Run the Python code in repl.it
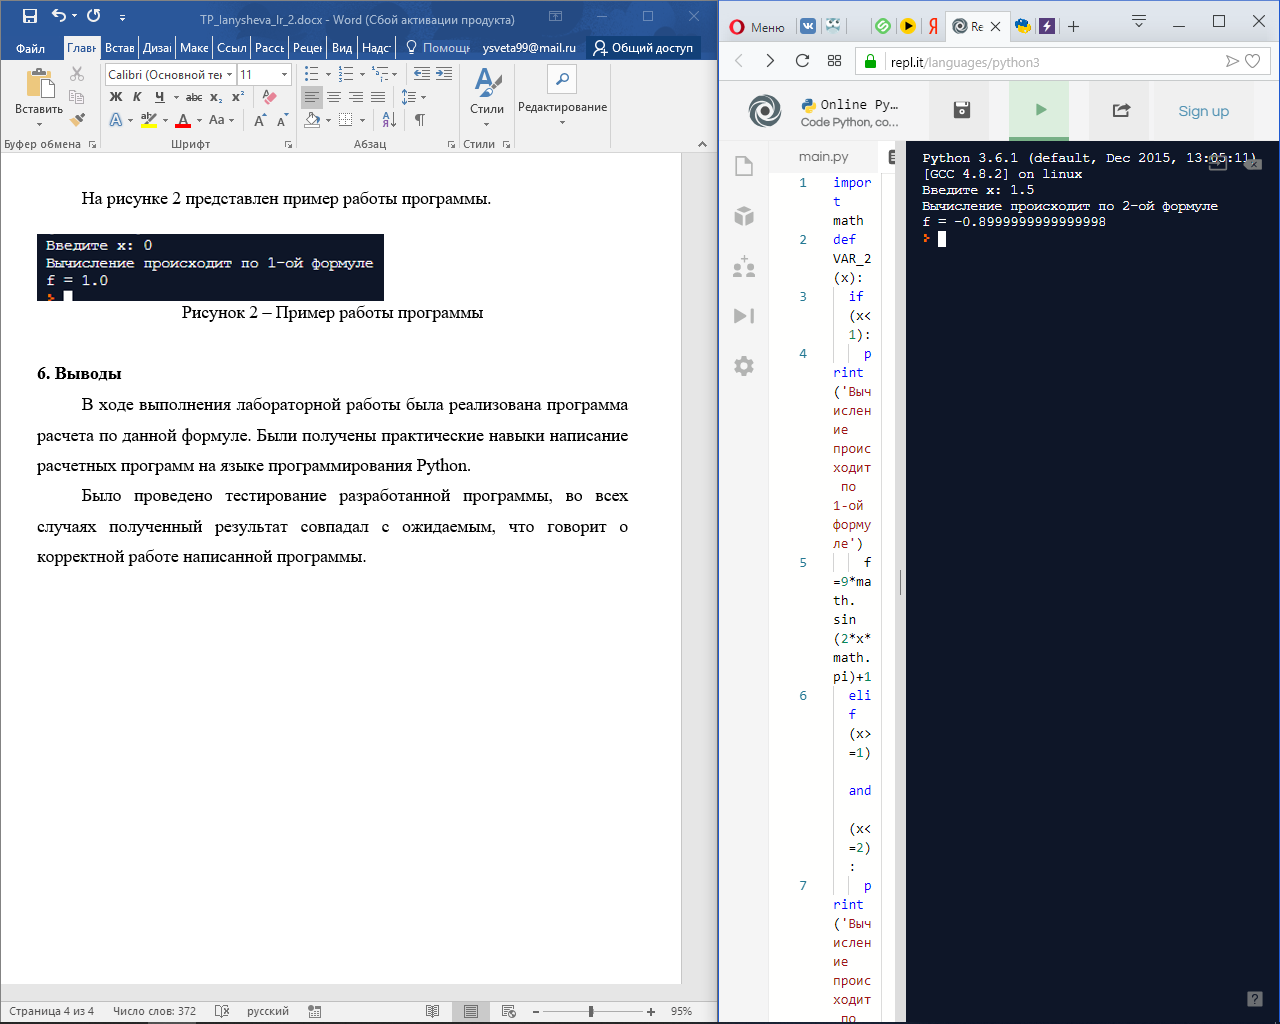The height and width of the screenshot is (1024, 1280). pos(1040,110)
